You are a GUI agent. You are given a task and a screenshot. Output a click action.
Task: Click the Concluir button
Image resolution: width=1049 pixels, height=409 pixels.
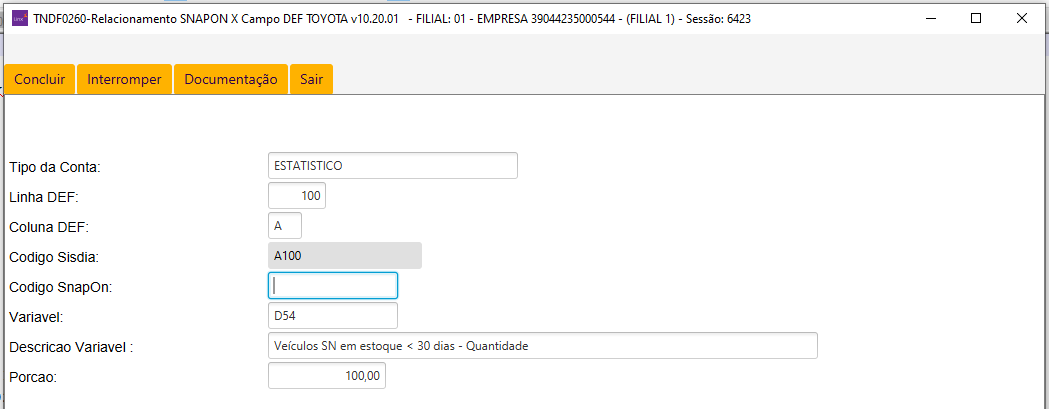coord(40,80)
